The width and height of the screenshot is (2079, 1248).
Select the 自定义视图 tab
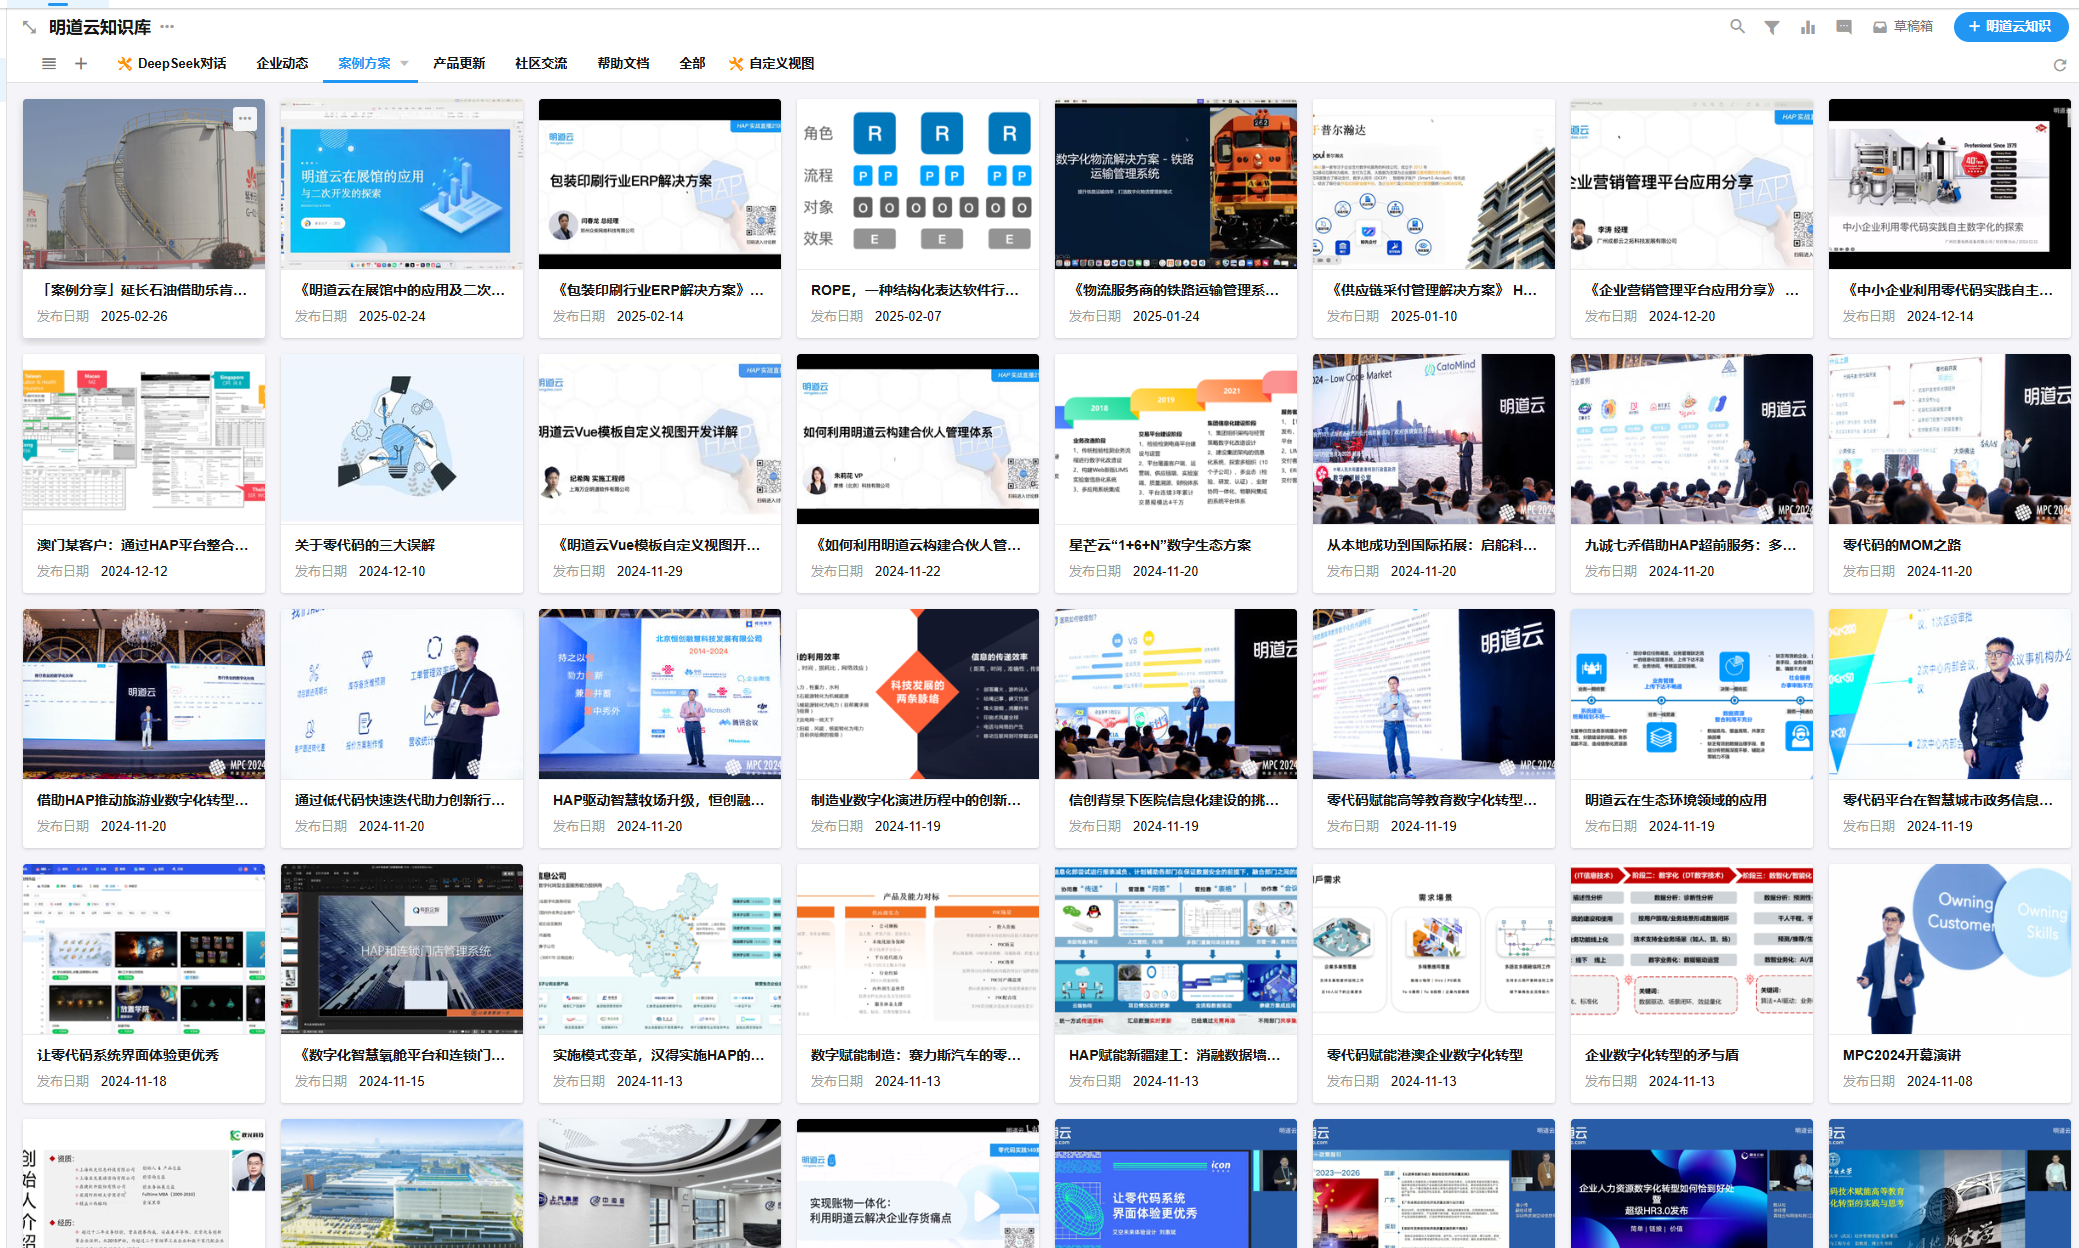click(x=771, y=63)
